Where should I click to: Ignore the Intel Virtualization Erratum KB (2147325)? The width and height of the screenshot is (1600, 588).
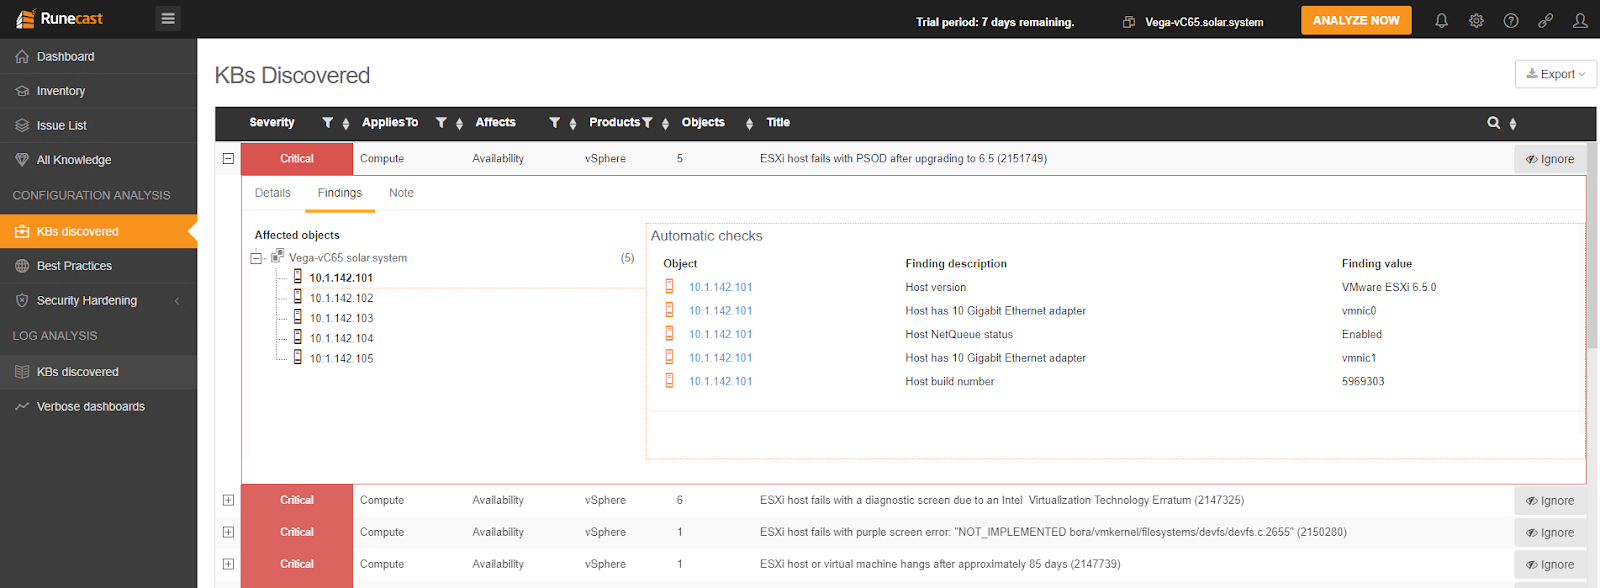click(x=1550, y=501)
